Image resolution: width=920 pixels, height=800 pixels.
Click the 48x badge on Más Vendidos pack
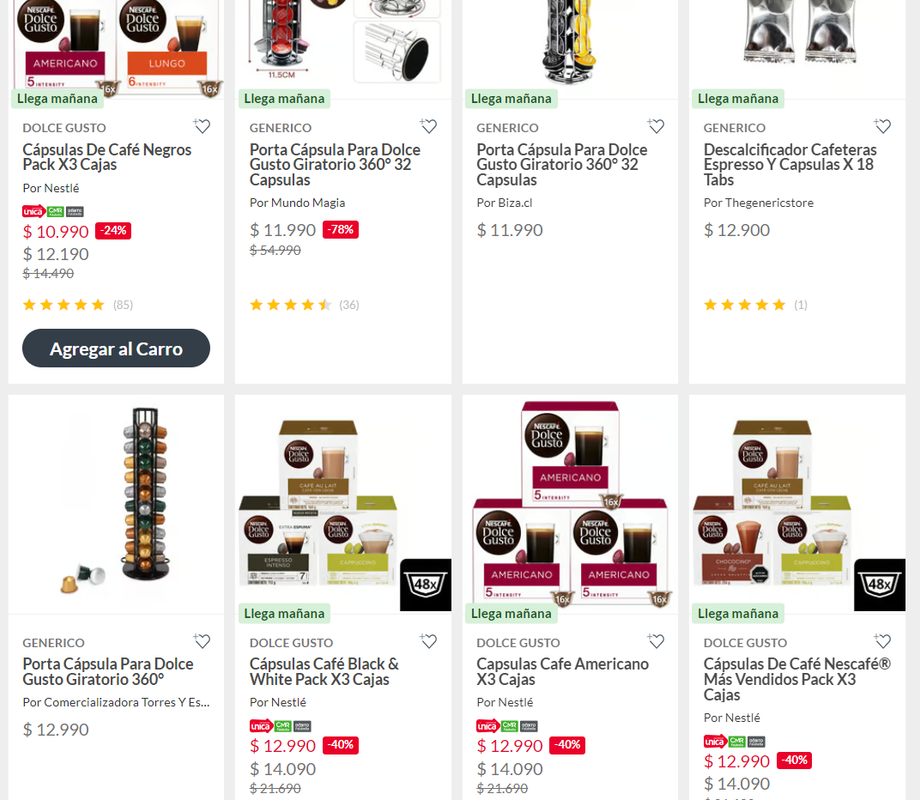(880, 585)
